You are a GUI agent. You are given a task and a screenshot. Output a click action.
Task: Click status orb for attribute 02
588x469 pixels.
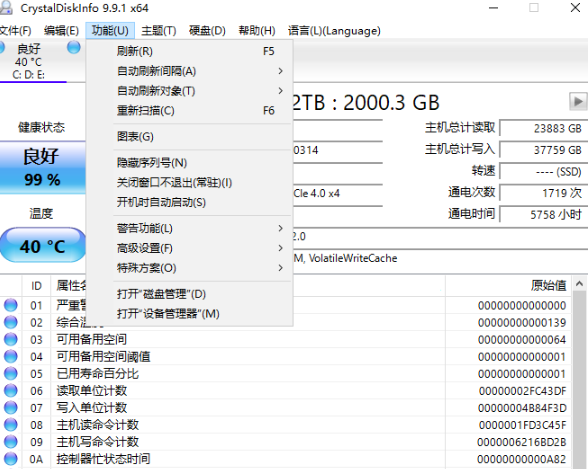[x=10, y=322]
